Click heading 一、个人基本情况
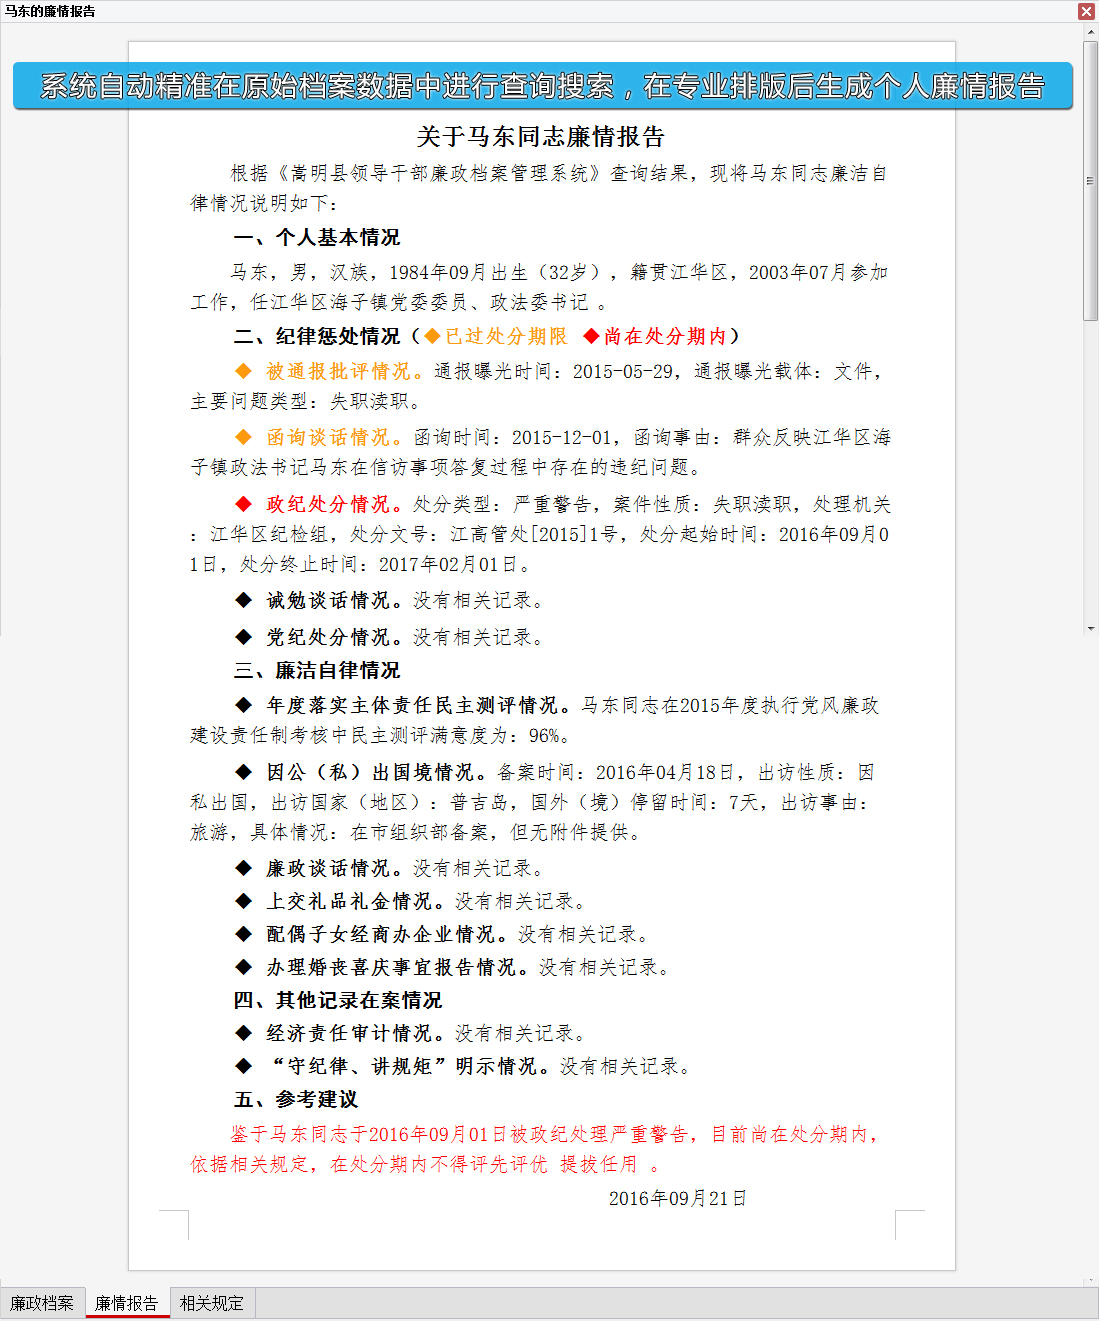This screenshot has height=1321, width=1099. pos(317,238)
